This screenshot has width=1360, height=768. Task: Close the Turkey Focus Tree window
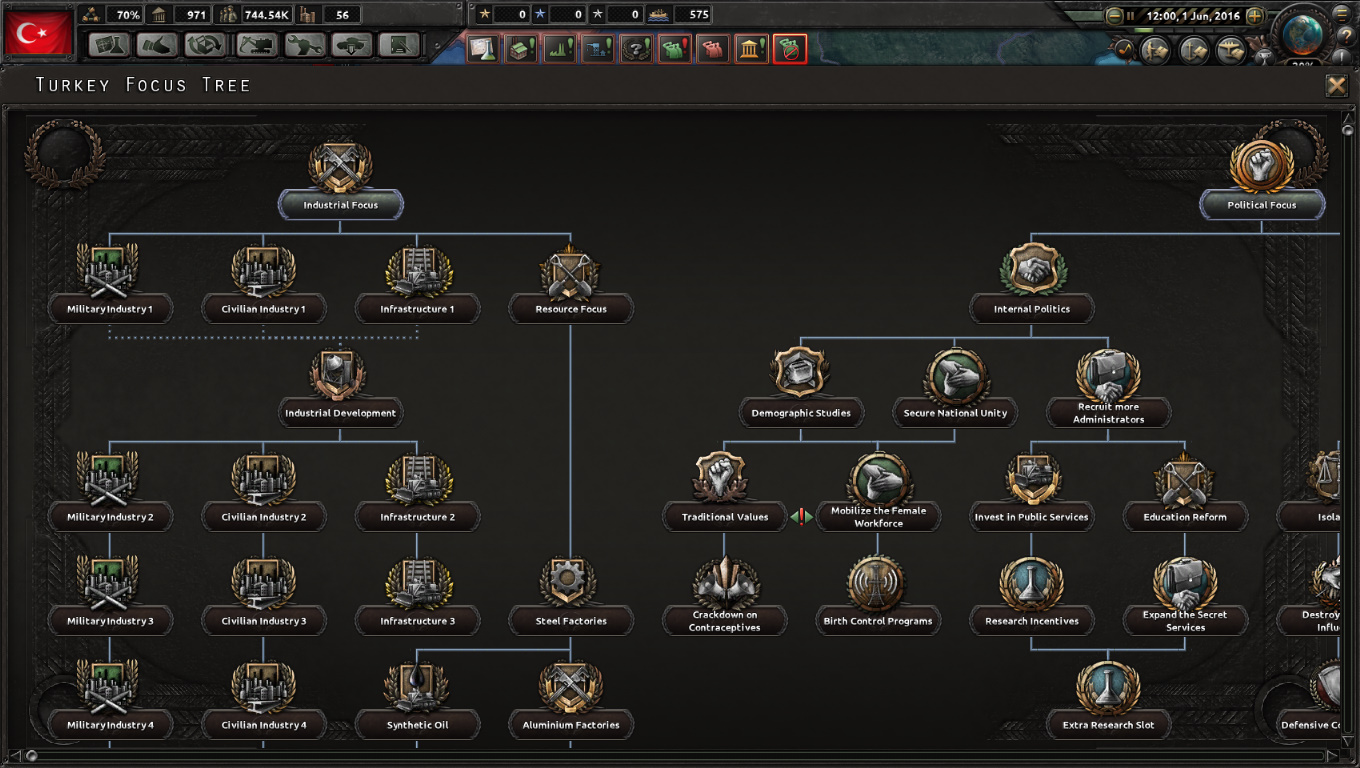point(1337,85)
